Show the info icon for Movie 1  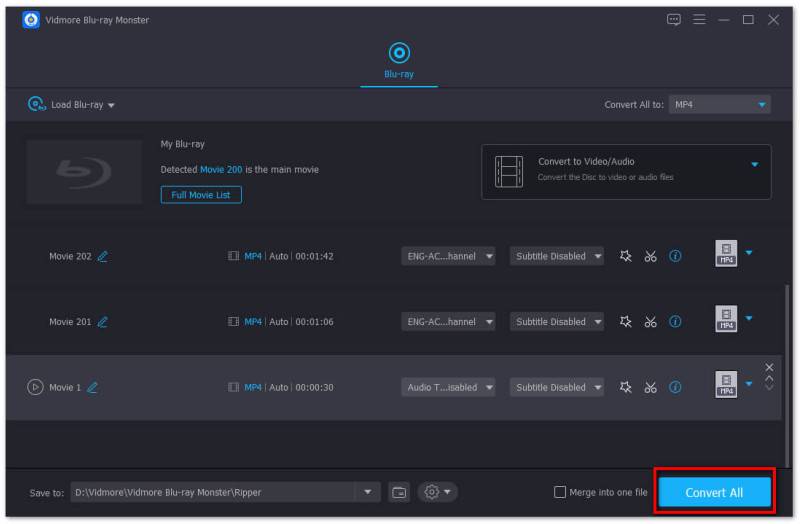coord(675,387)
